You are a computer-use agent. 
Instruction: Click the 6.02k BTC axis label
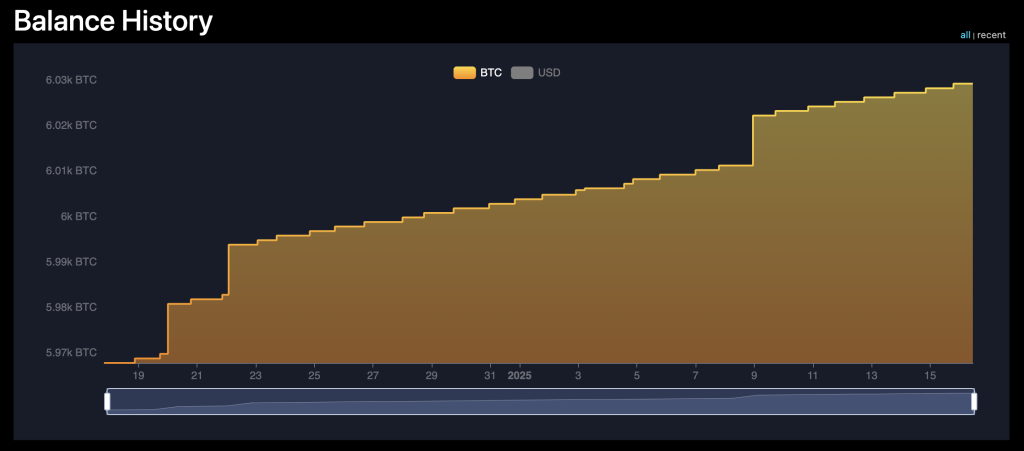coord(71,125)
